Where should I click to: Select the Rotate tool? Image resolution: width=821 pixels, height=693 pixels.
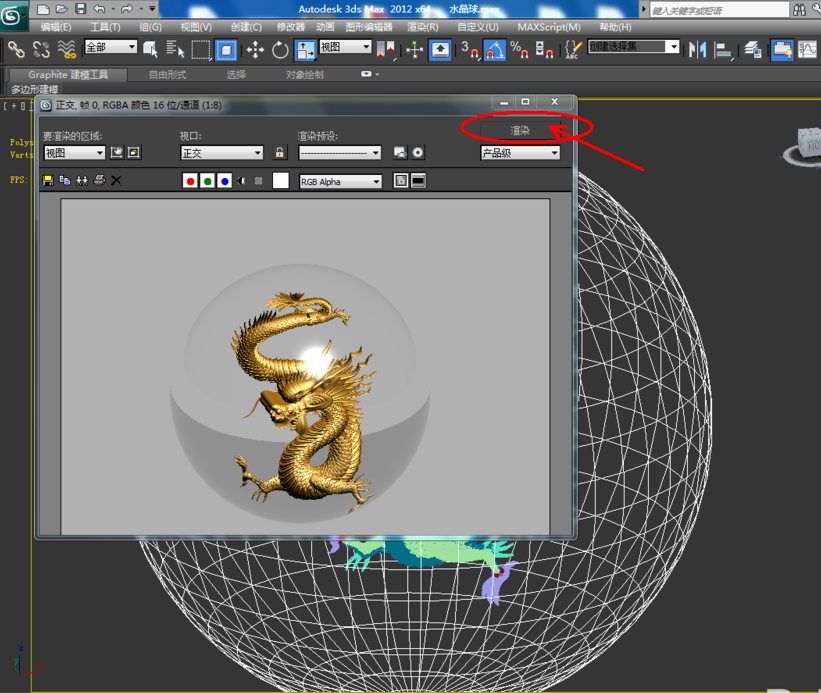[x=280, y=50]
